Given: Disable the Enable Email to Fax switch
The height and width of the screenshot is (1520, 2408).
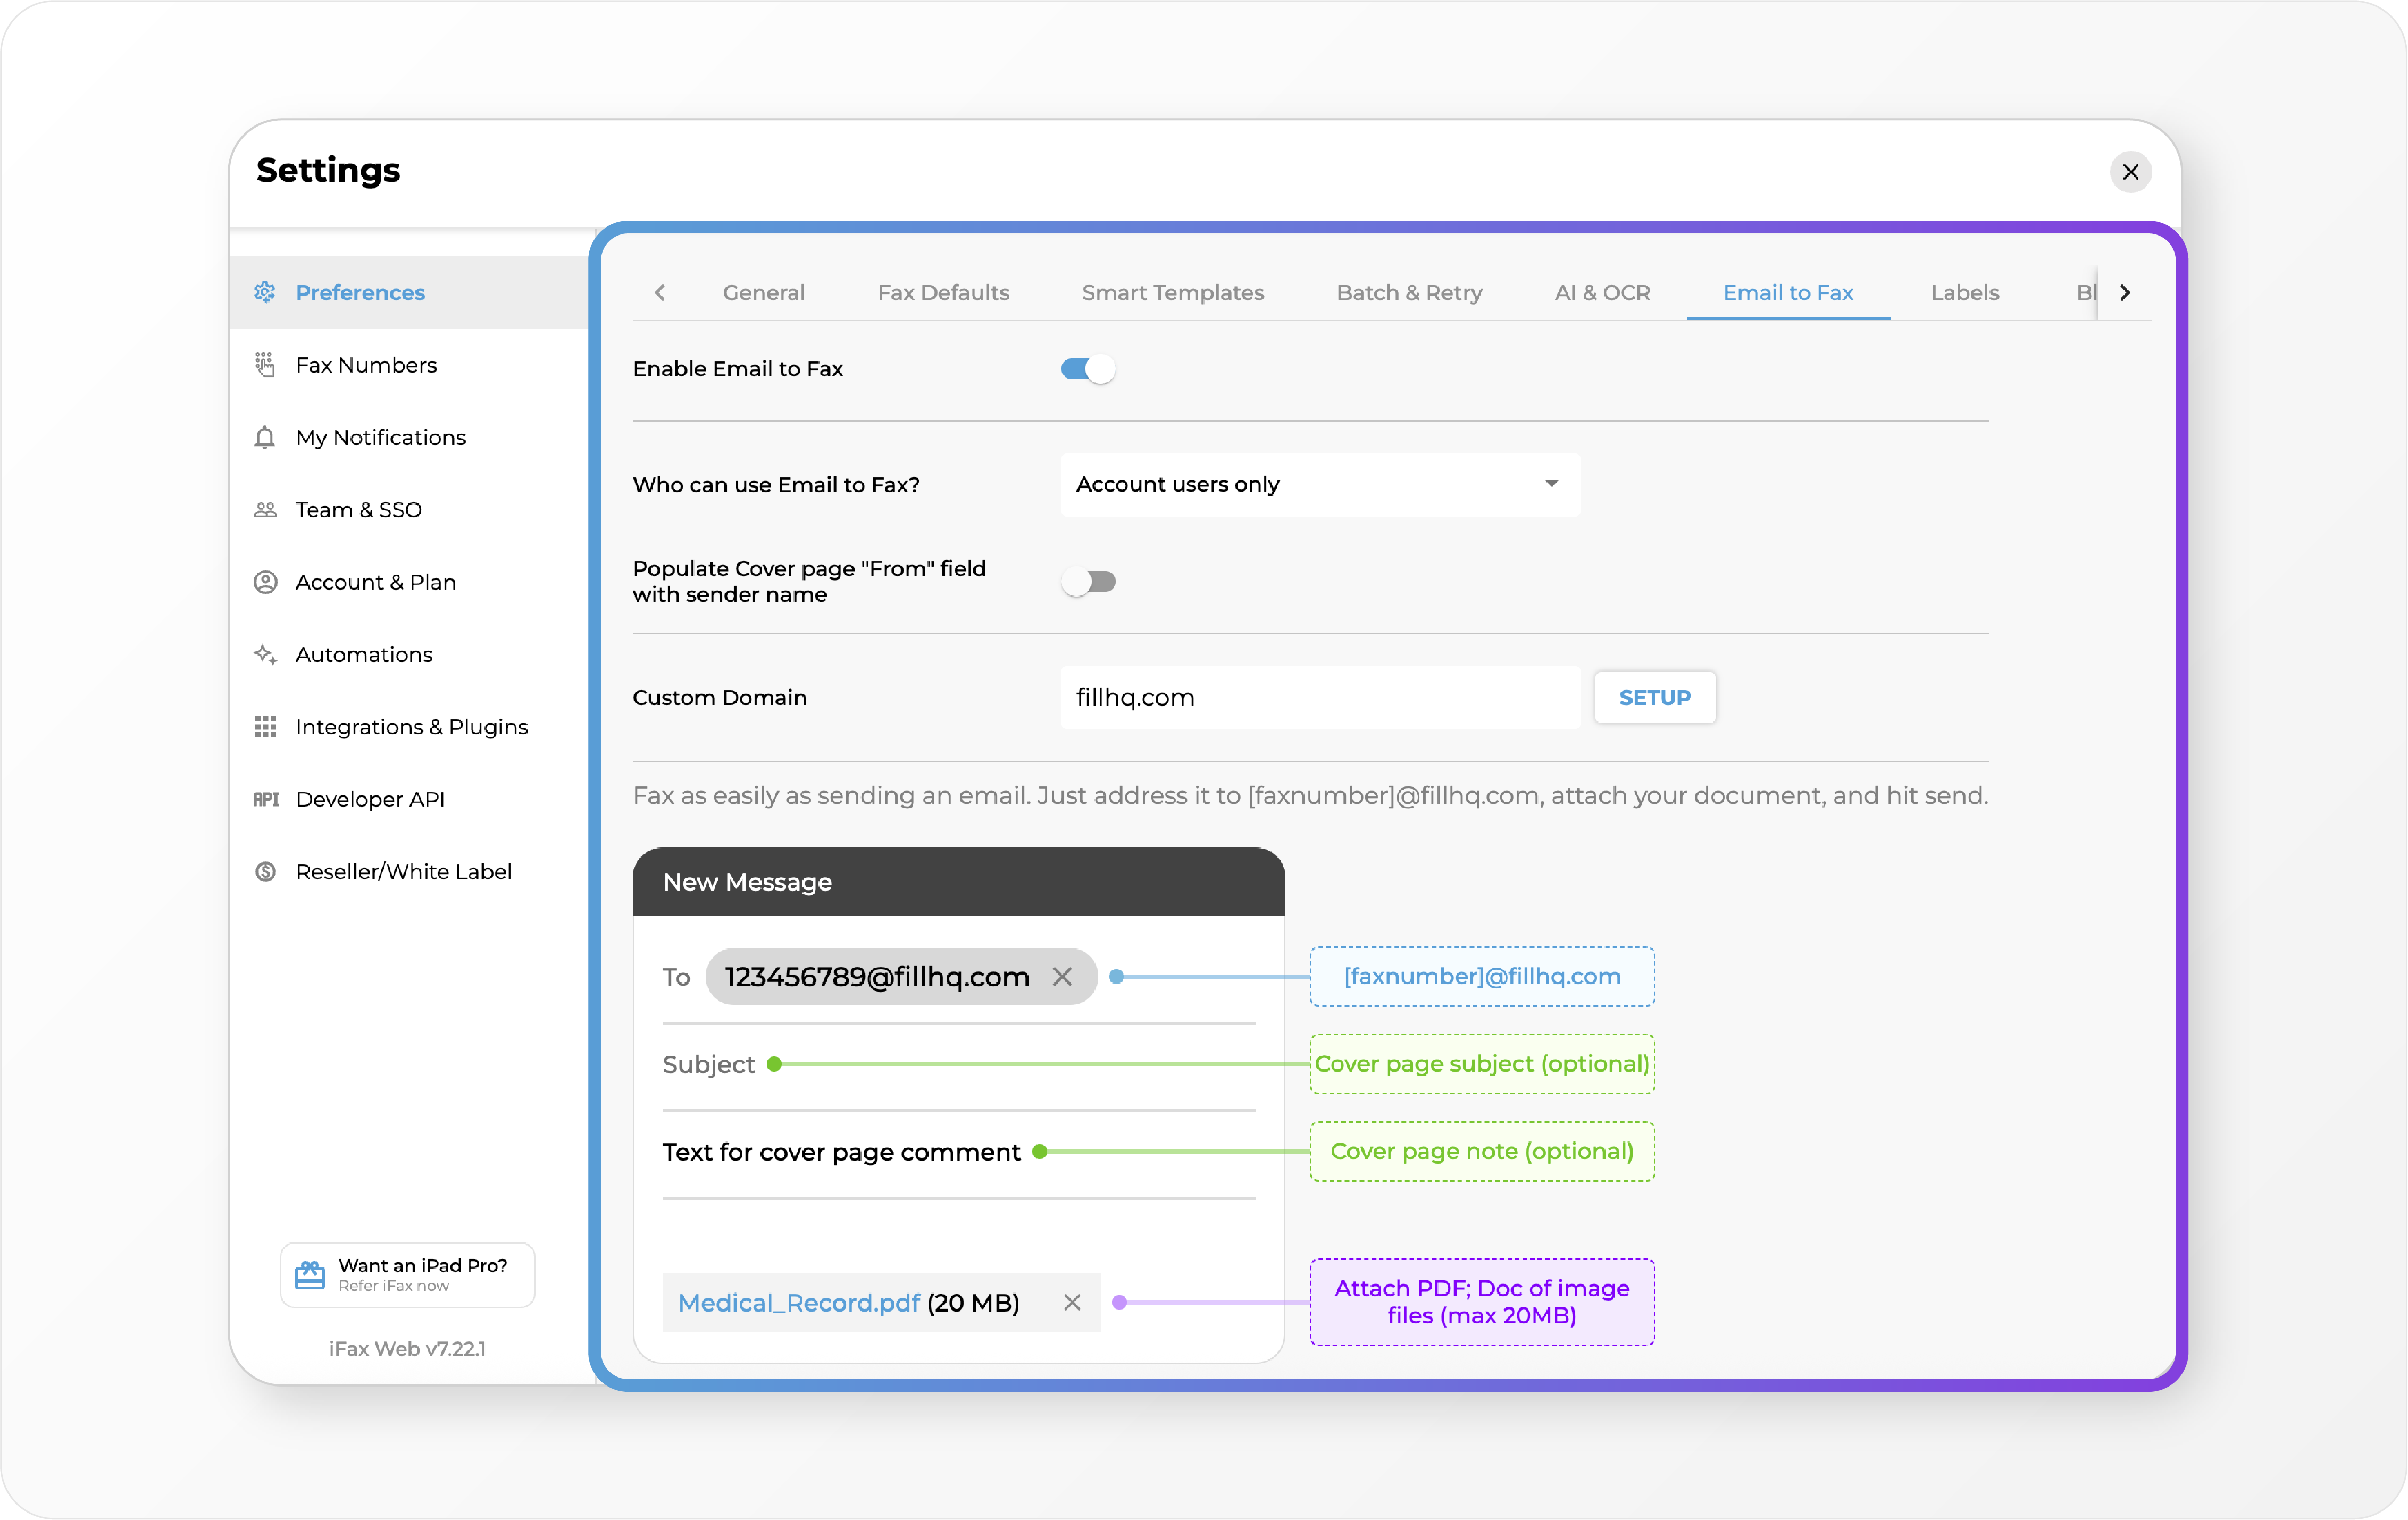Looking at the screenshot, I should [x=1088, y=369].
